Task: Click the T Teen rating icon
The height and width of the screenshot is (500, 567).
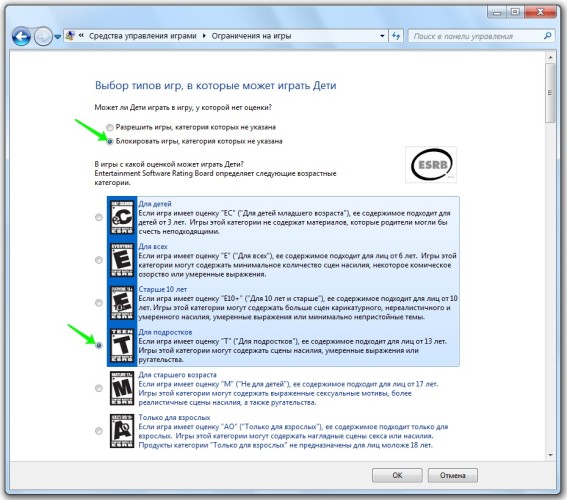Action: pos(122,346)
